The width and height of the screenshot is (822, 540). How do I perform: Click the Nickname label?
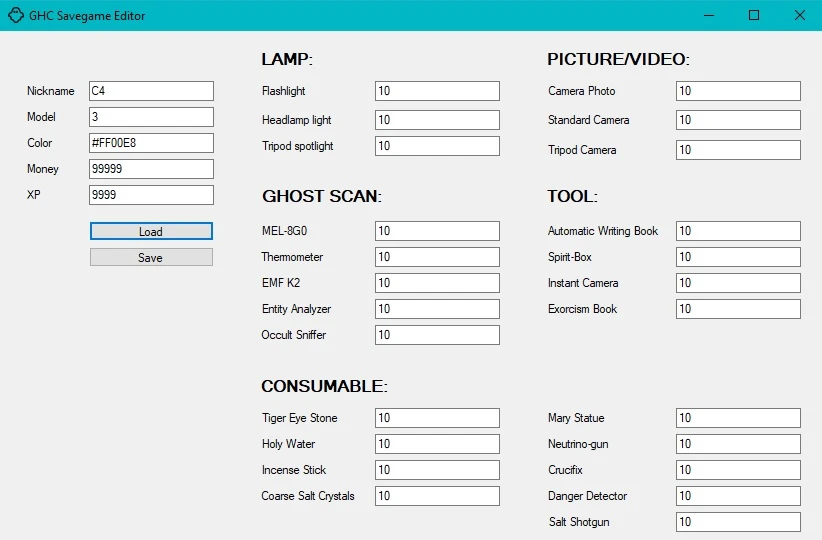(51, 91)
